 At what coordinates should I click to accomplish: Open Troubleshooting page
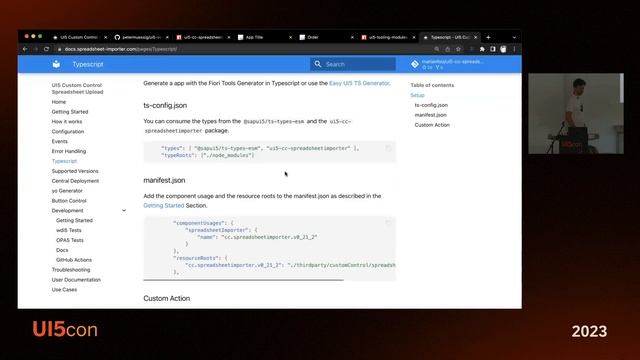tap(71, 270)
